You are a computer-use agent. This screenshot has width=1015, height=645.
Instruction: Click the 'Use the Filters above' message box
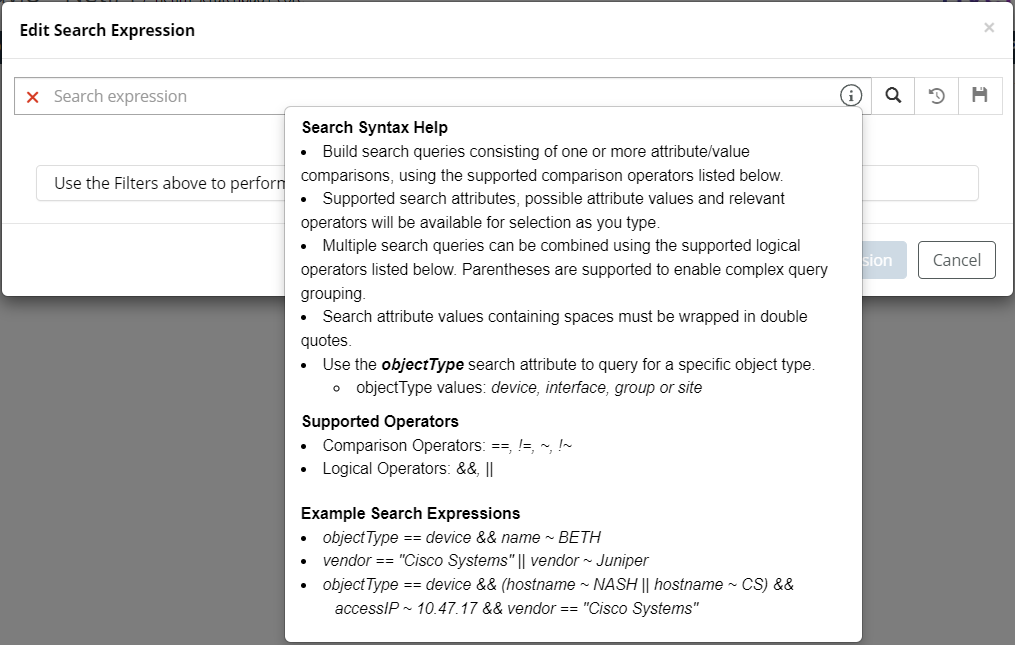coord(160,183)
